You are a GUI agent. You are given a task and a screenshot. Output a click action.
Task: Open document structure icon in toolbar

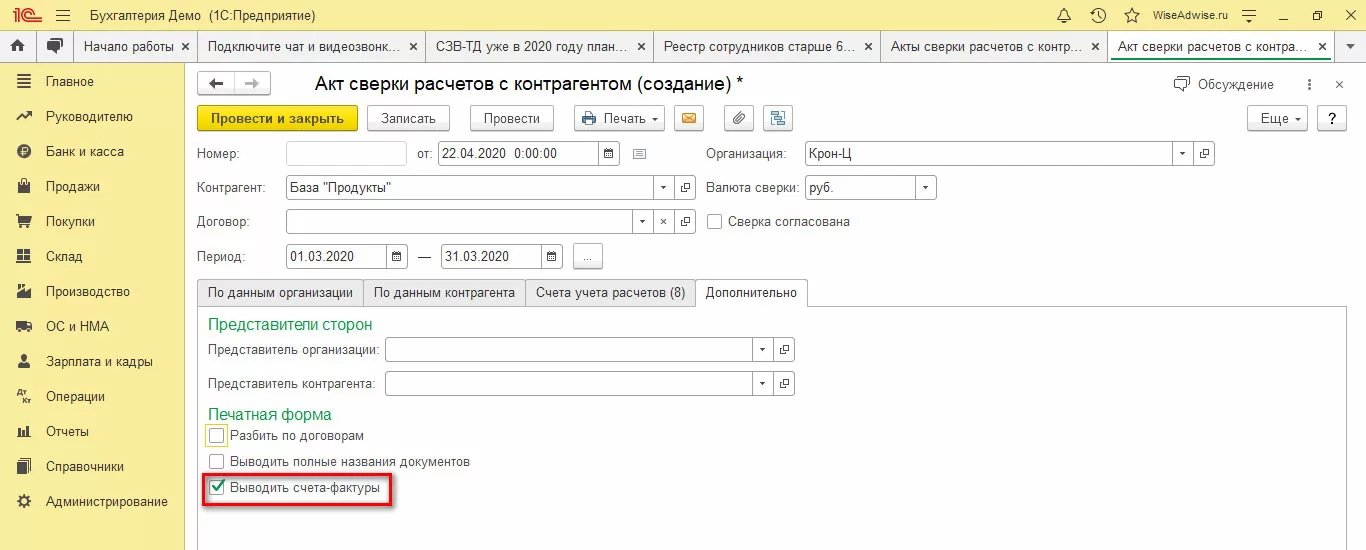click(777, 118)
